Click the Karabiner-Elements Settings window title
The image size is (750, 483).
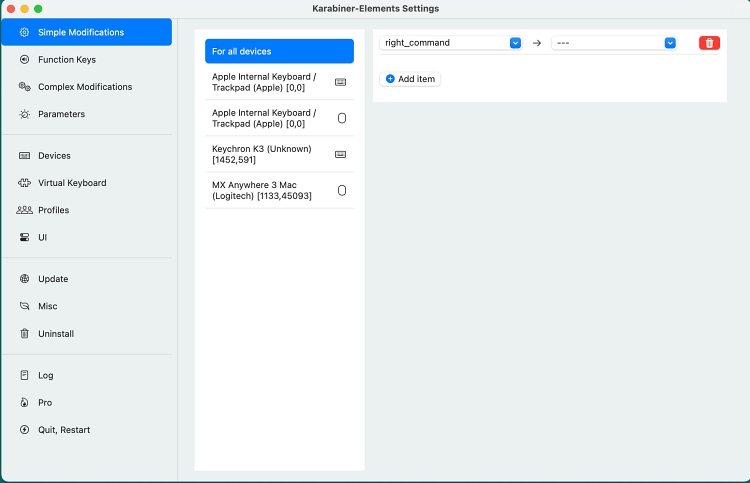pos(375,8)
